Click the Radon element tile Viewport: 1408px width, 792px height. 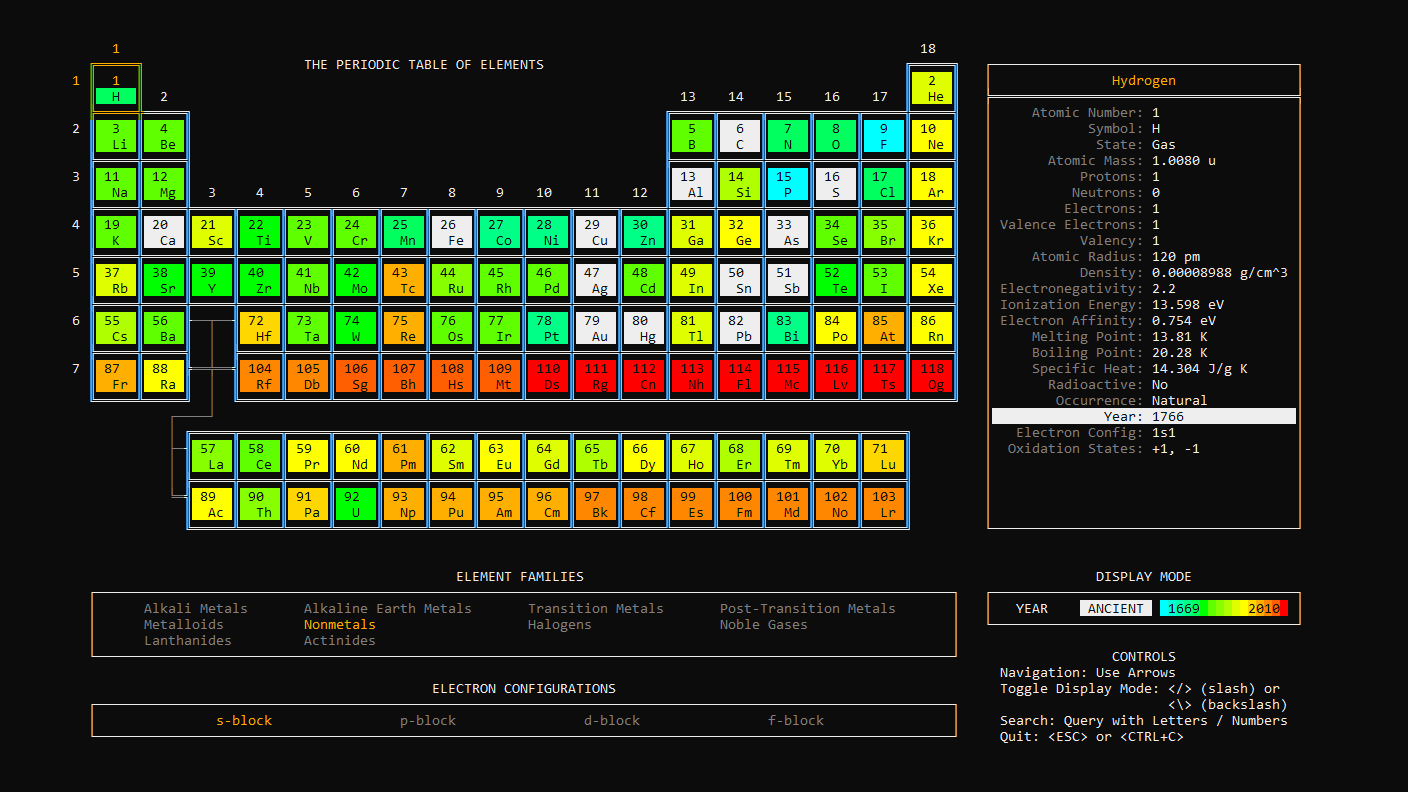coord(932,328)
